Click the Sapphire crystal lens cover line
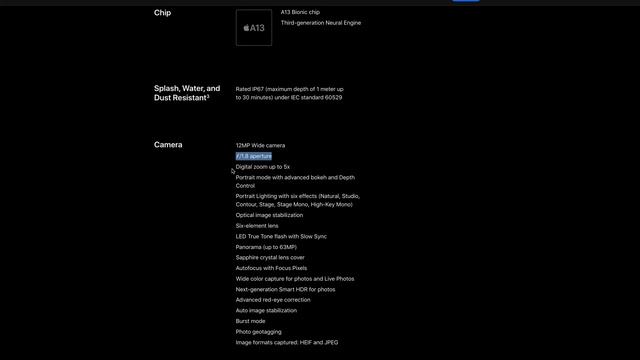 (x=270, y=257)
